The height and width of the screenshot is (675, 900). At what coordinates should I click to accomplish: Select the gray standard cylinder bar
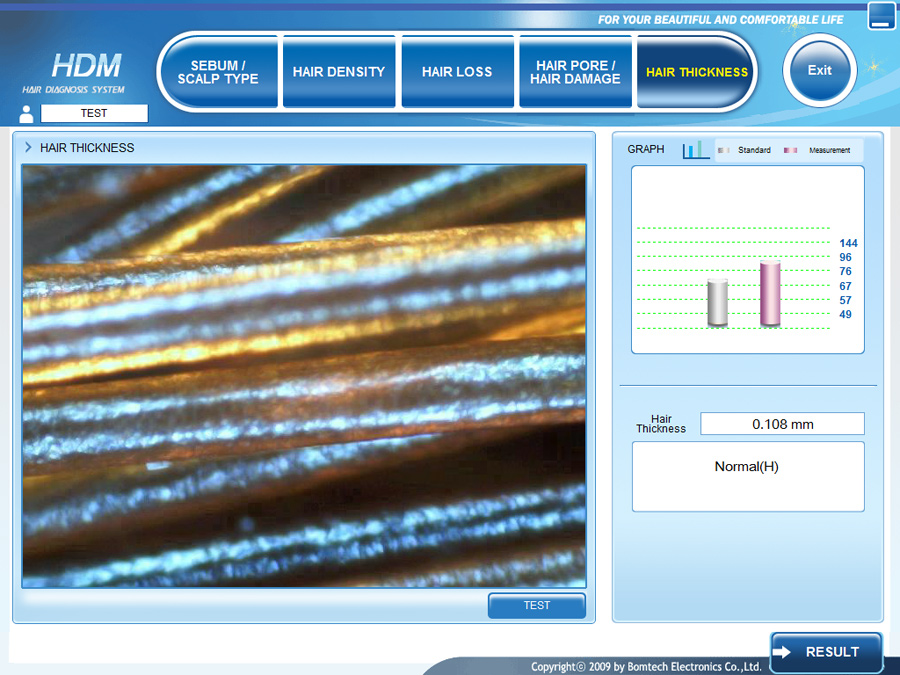click(x=717, y=303)
